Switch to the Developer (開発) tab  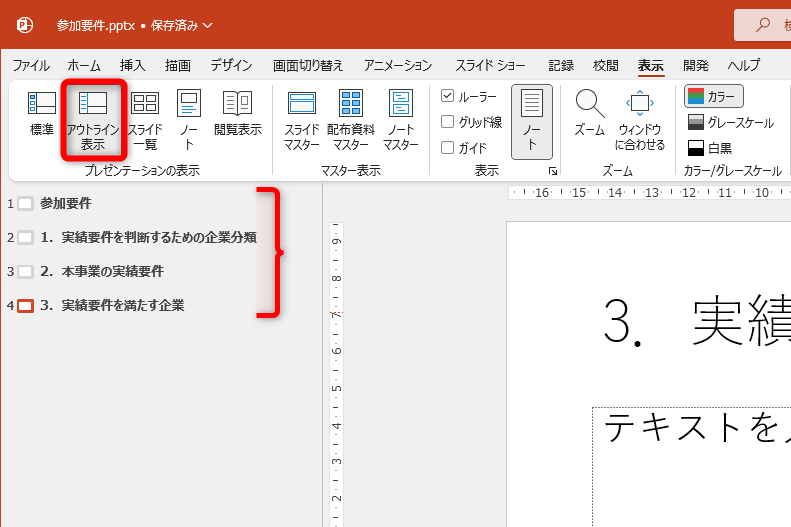coord(696,66)
